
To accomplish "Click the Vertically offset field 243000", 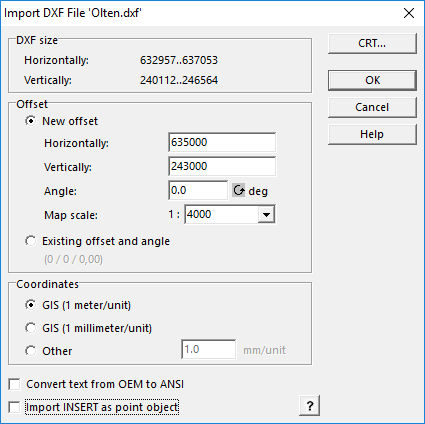I will pos(222,166).
